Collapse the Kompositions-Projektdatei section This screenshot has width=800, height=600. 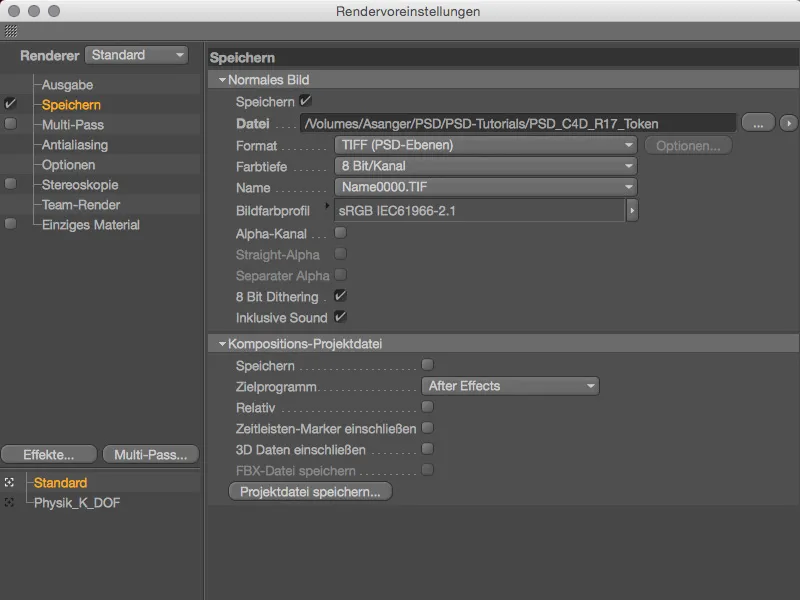[x=222, y=344]
